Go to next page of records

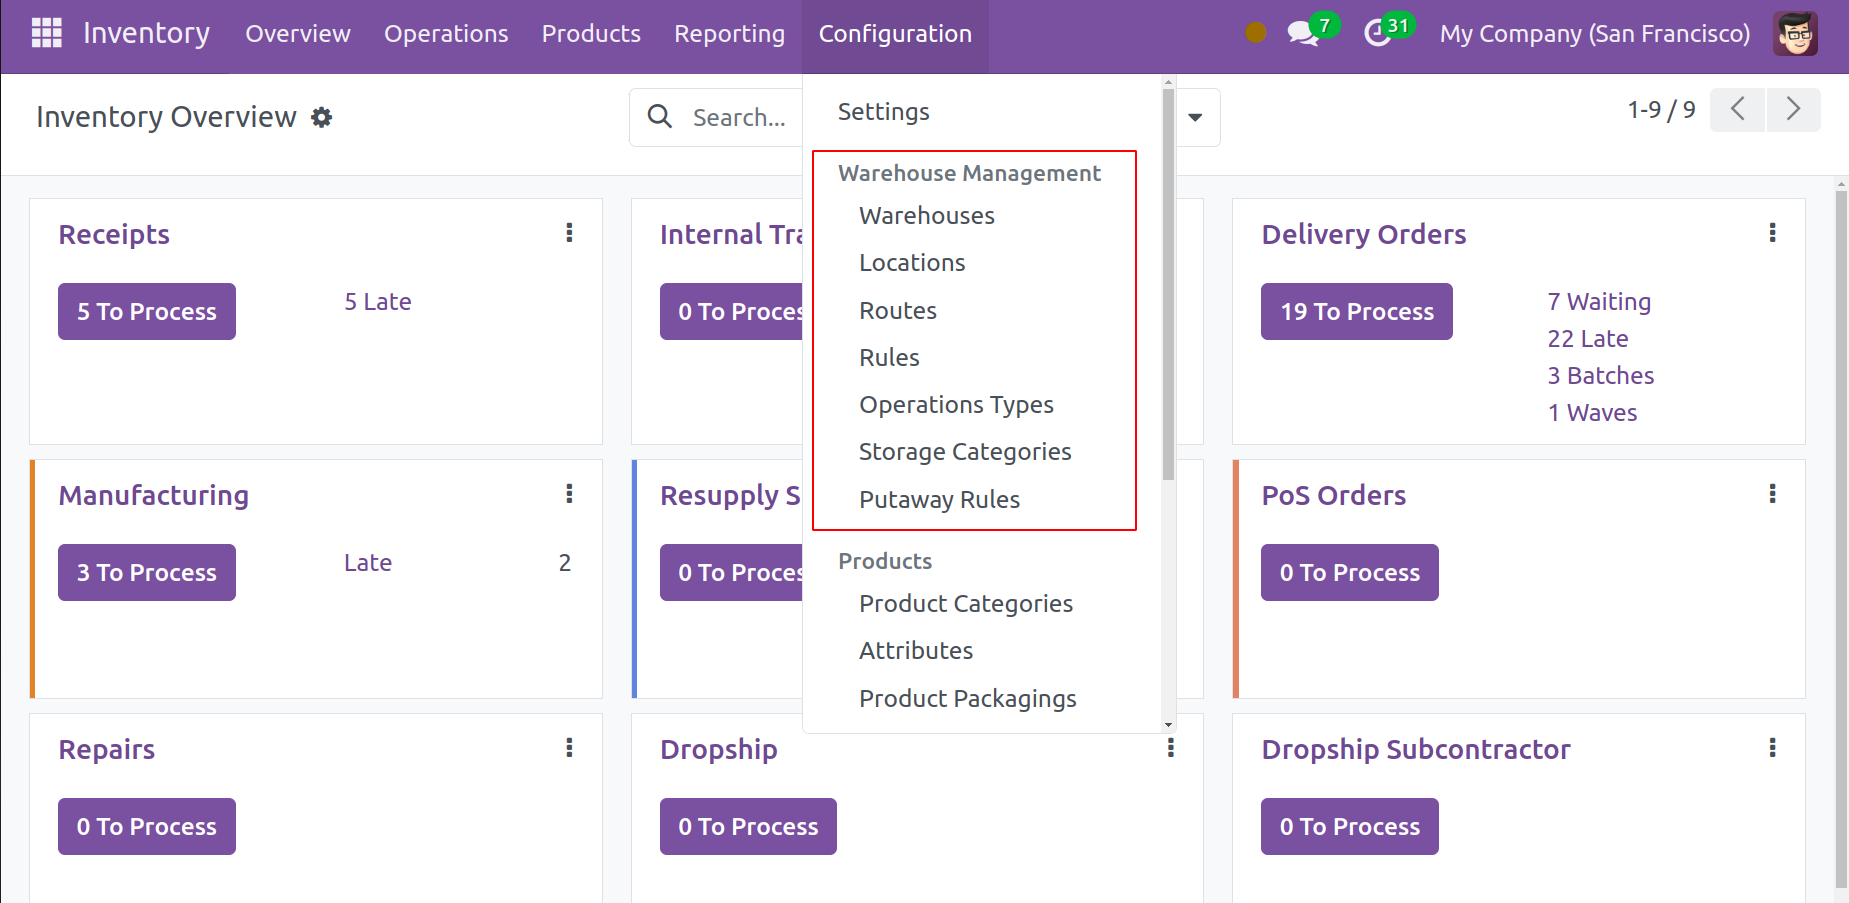coord(1793,109)
